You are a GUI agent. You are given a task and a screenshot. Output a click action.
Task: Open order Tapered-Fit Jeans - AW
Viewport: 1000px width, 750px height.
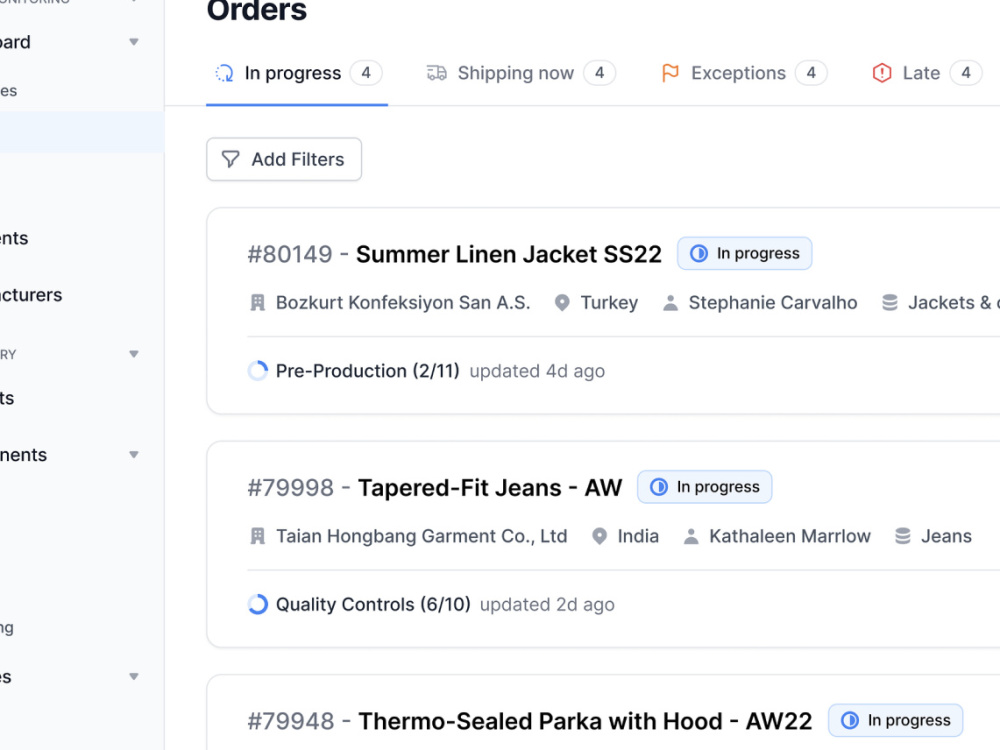490,488
